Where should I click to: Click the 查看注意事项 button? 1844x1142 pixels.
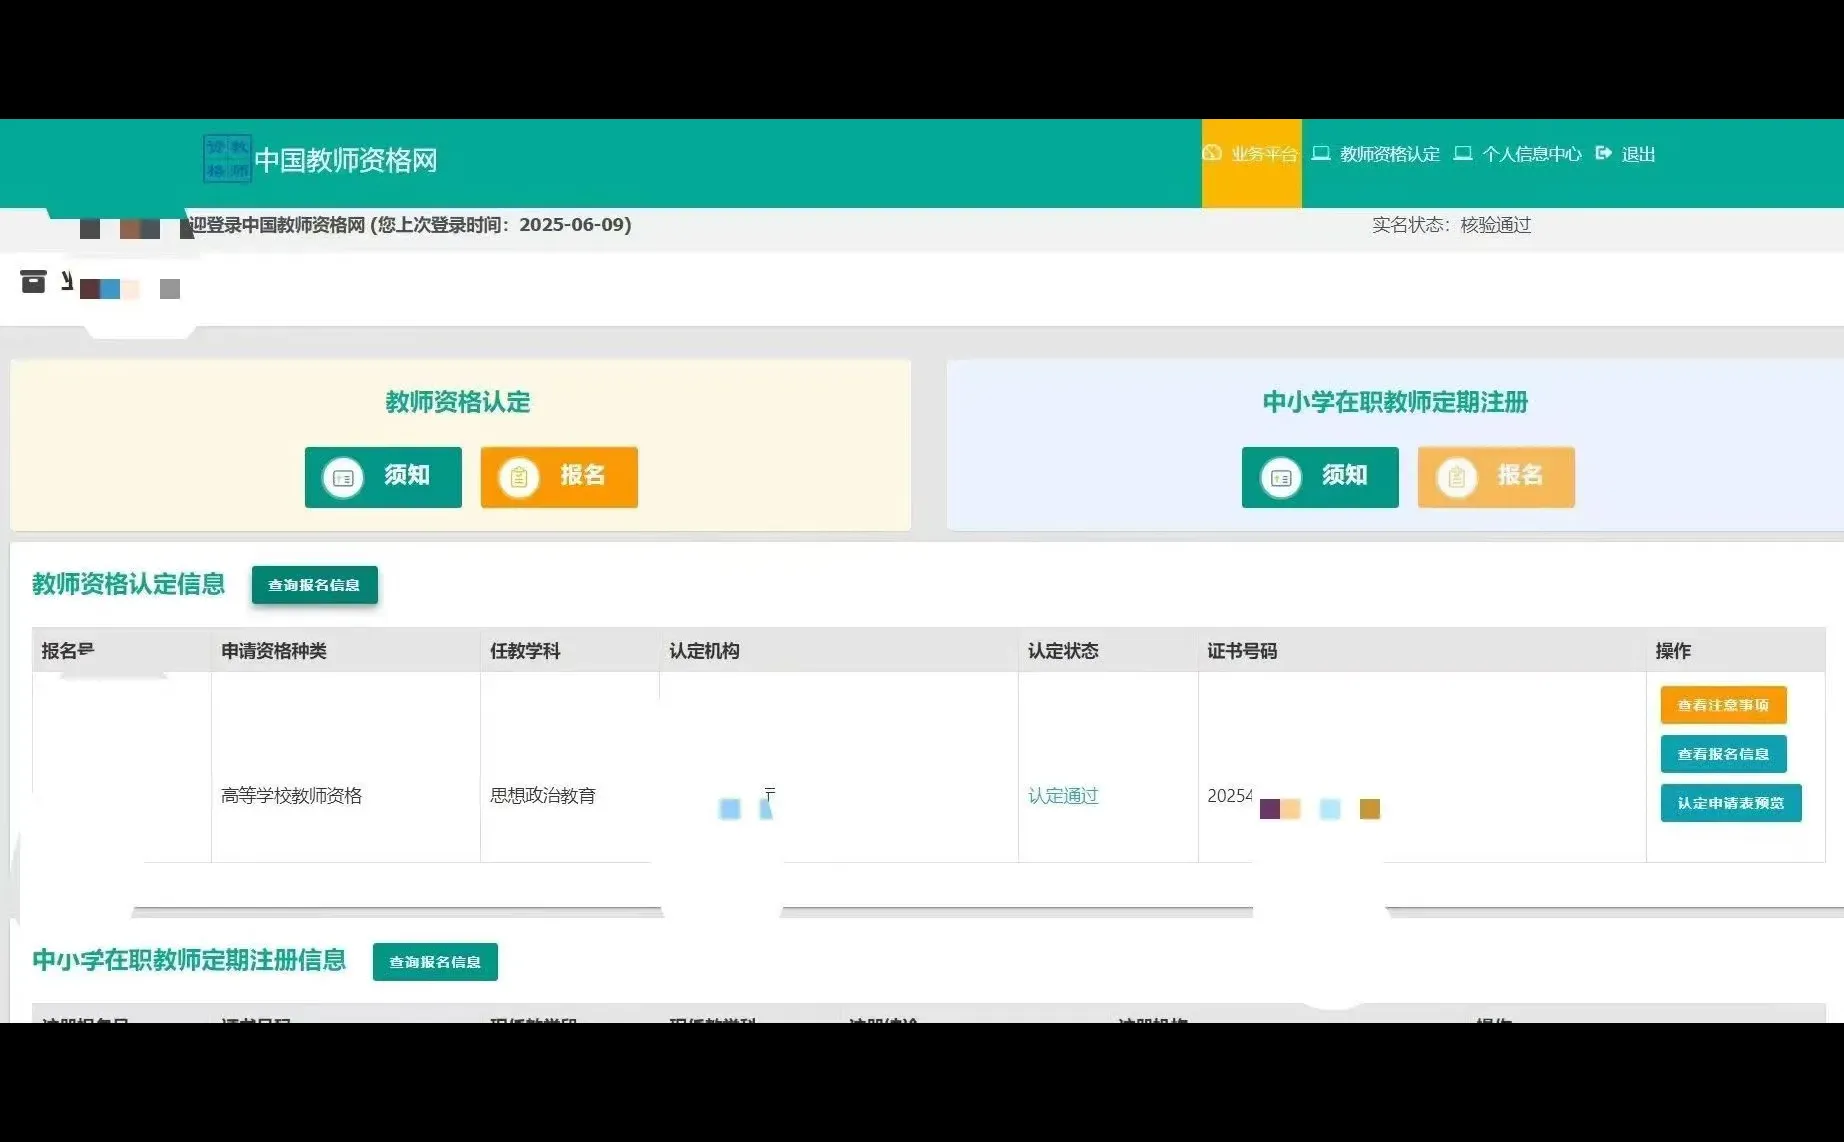1723,704
